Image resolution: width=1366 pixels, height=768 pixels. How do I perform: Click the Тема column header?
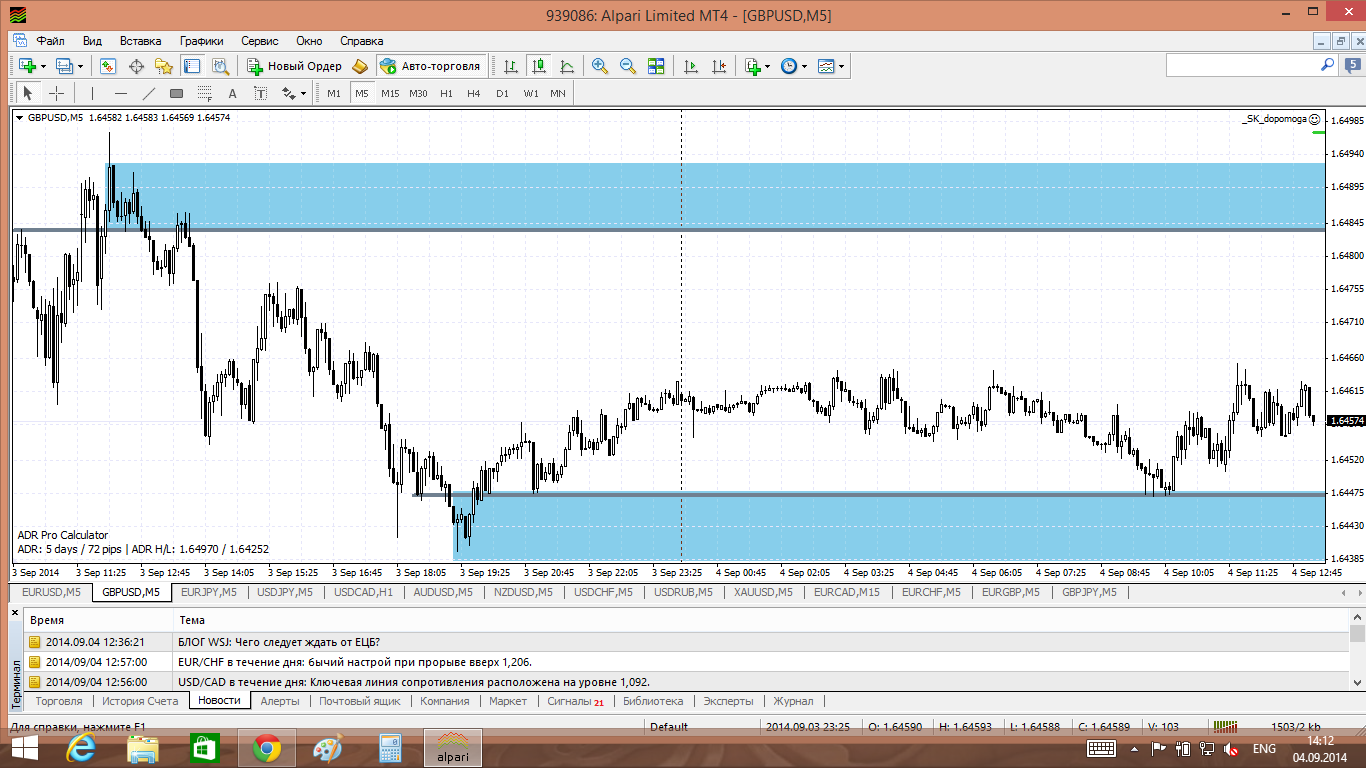coord(192,620)
